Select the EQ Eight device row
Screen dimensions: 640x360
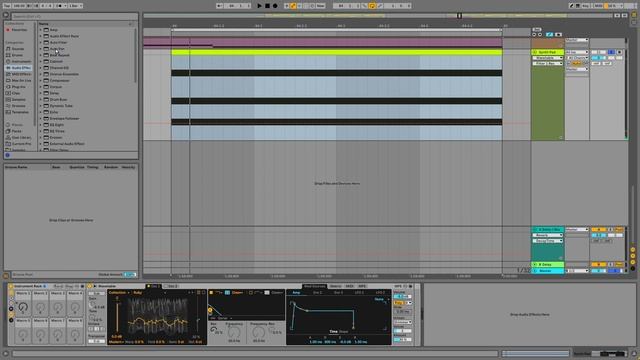tap(86, 124)
